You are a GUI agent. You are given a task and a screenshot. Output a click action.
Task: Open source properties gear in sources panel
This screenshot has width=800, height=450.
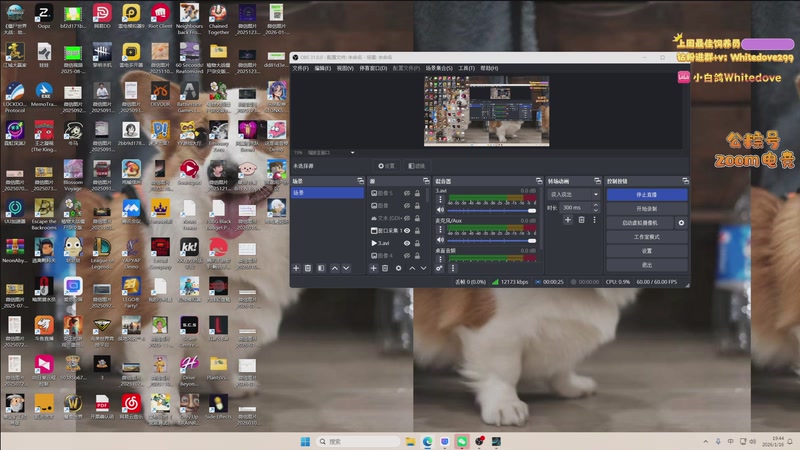click(398, 268)
